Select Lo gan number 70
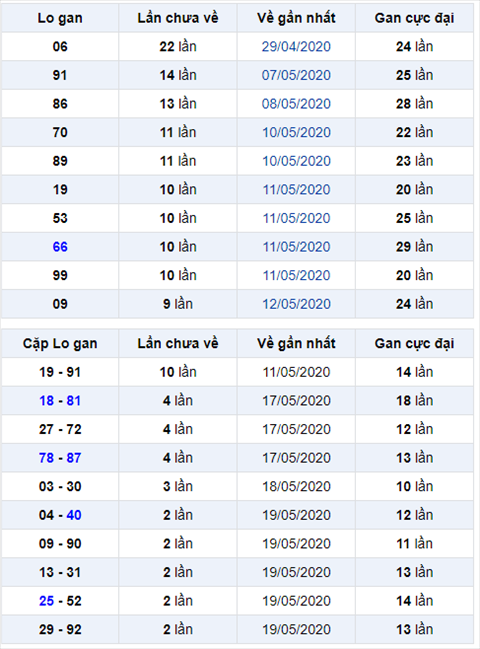 60,132
